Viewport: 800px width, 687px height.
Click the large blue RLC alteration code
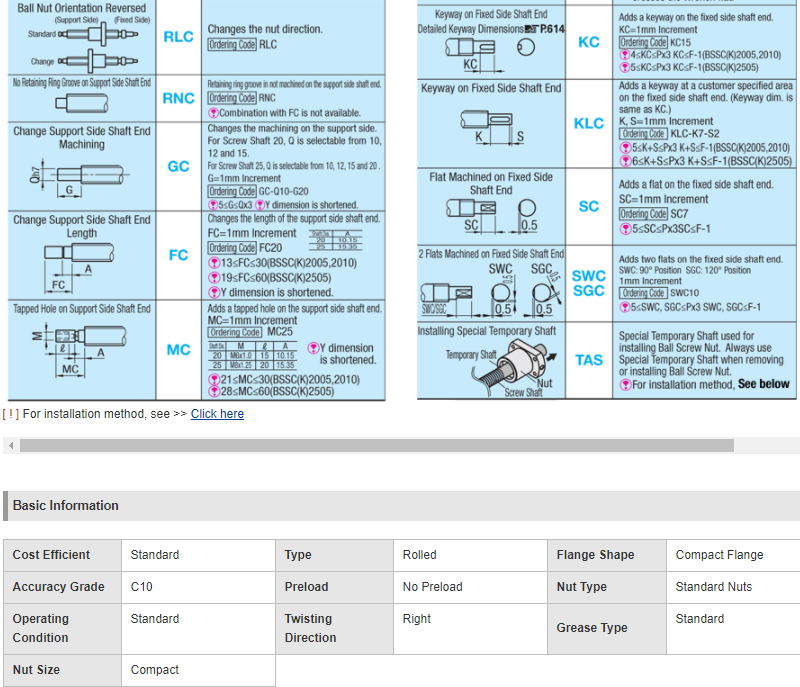coord(179,37)
